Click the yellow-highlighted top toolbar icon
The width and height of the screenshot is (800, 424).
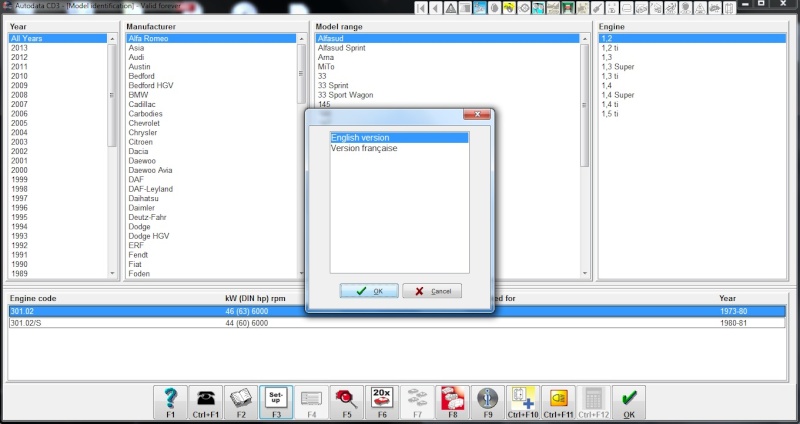pos(509,8)
